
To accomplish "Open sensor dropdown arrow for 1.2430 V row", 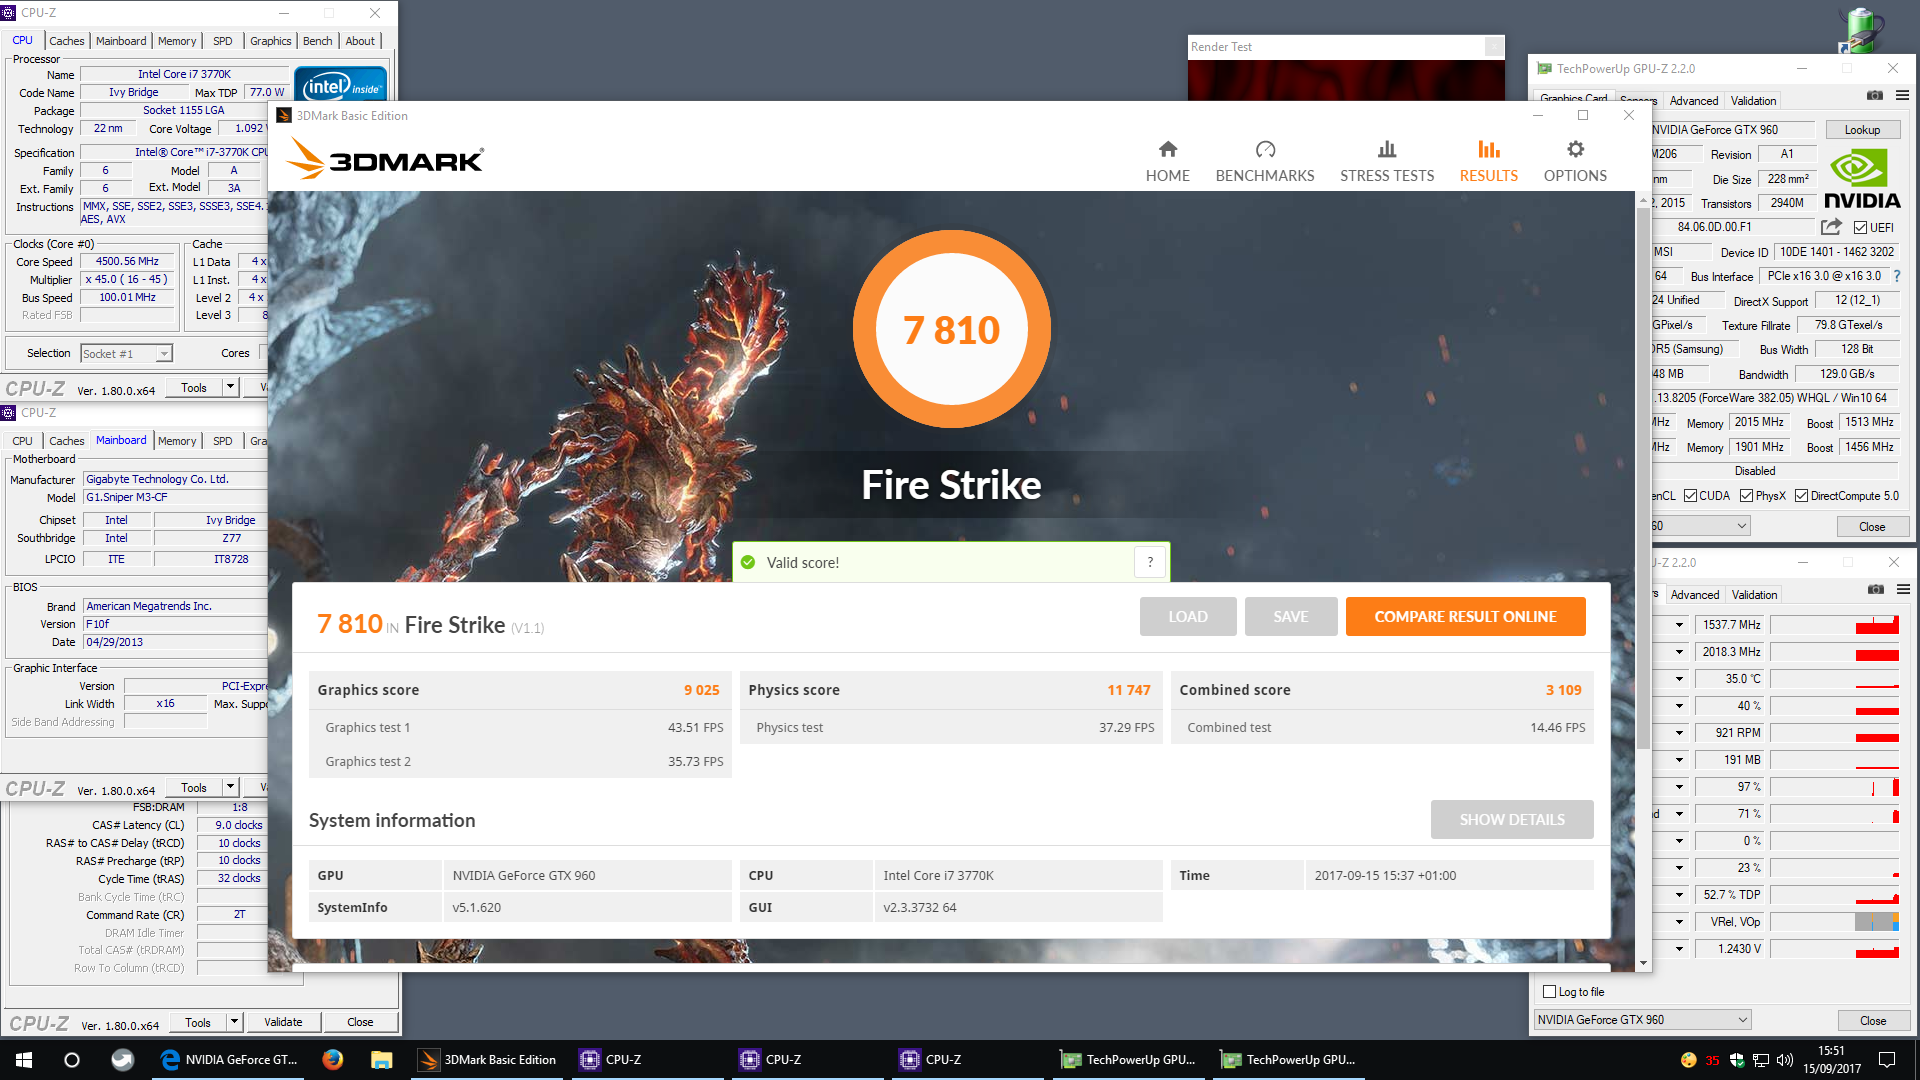I will tap(1680, 949).
